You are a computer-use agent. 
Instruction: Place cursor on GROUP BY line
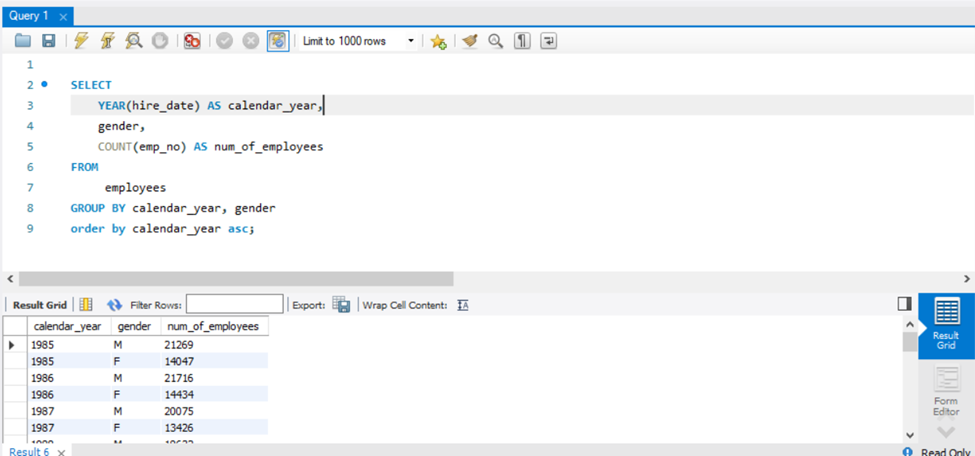[x=173, y=208]
